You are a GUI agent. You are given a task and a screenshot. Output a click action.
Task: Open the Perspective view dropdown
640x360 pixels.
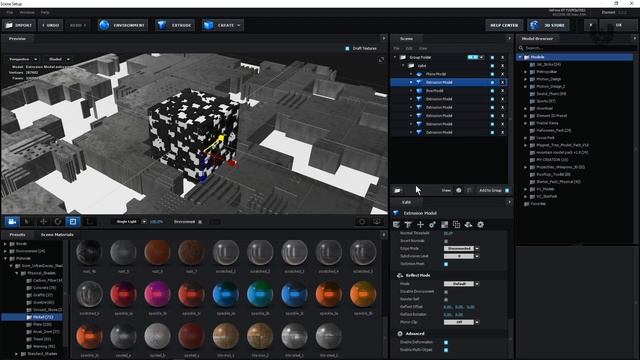[x=23, y=59]
